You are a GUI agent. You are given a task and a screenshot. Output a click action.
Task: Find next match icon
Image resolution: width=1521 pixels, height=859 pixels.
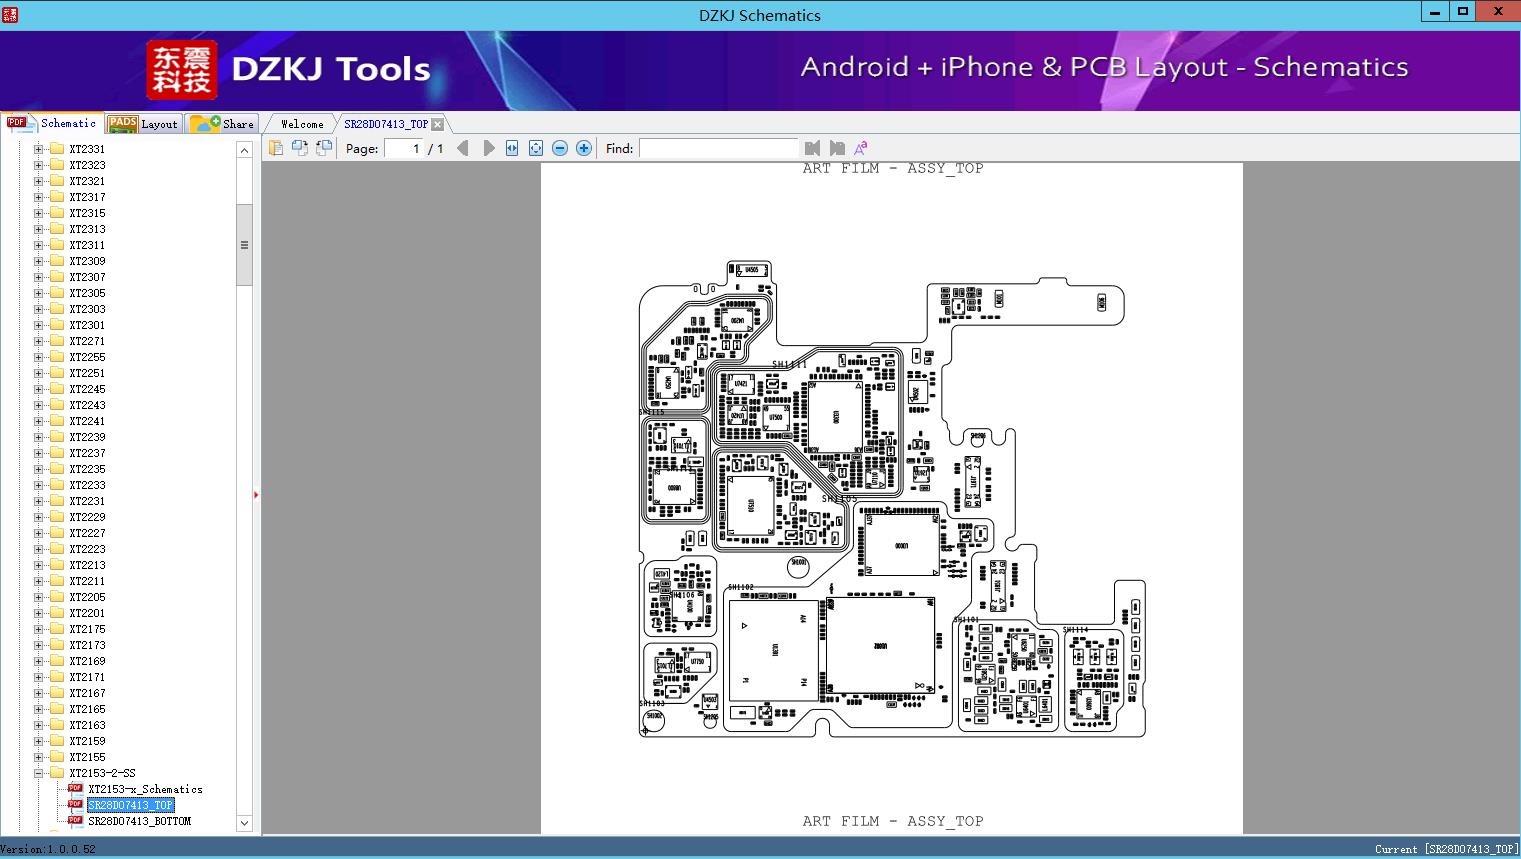tap(837, 148)
